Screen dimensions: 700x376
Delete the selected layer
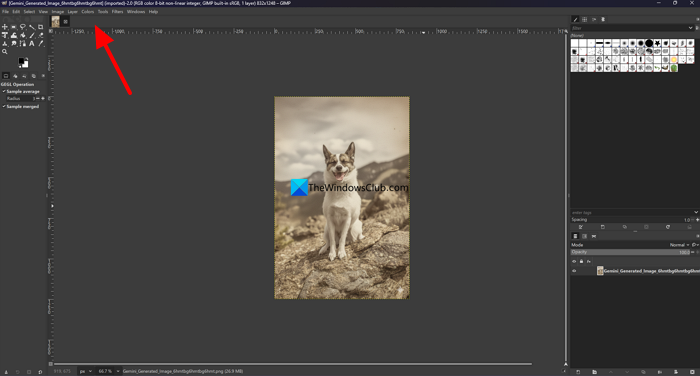tap(692, 372)
